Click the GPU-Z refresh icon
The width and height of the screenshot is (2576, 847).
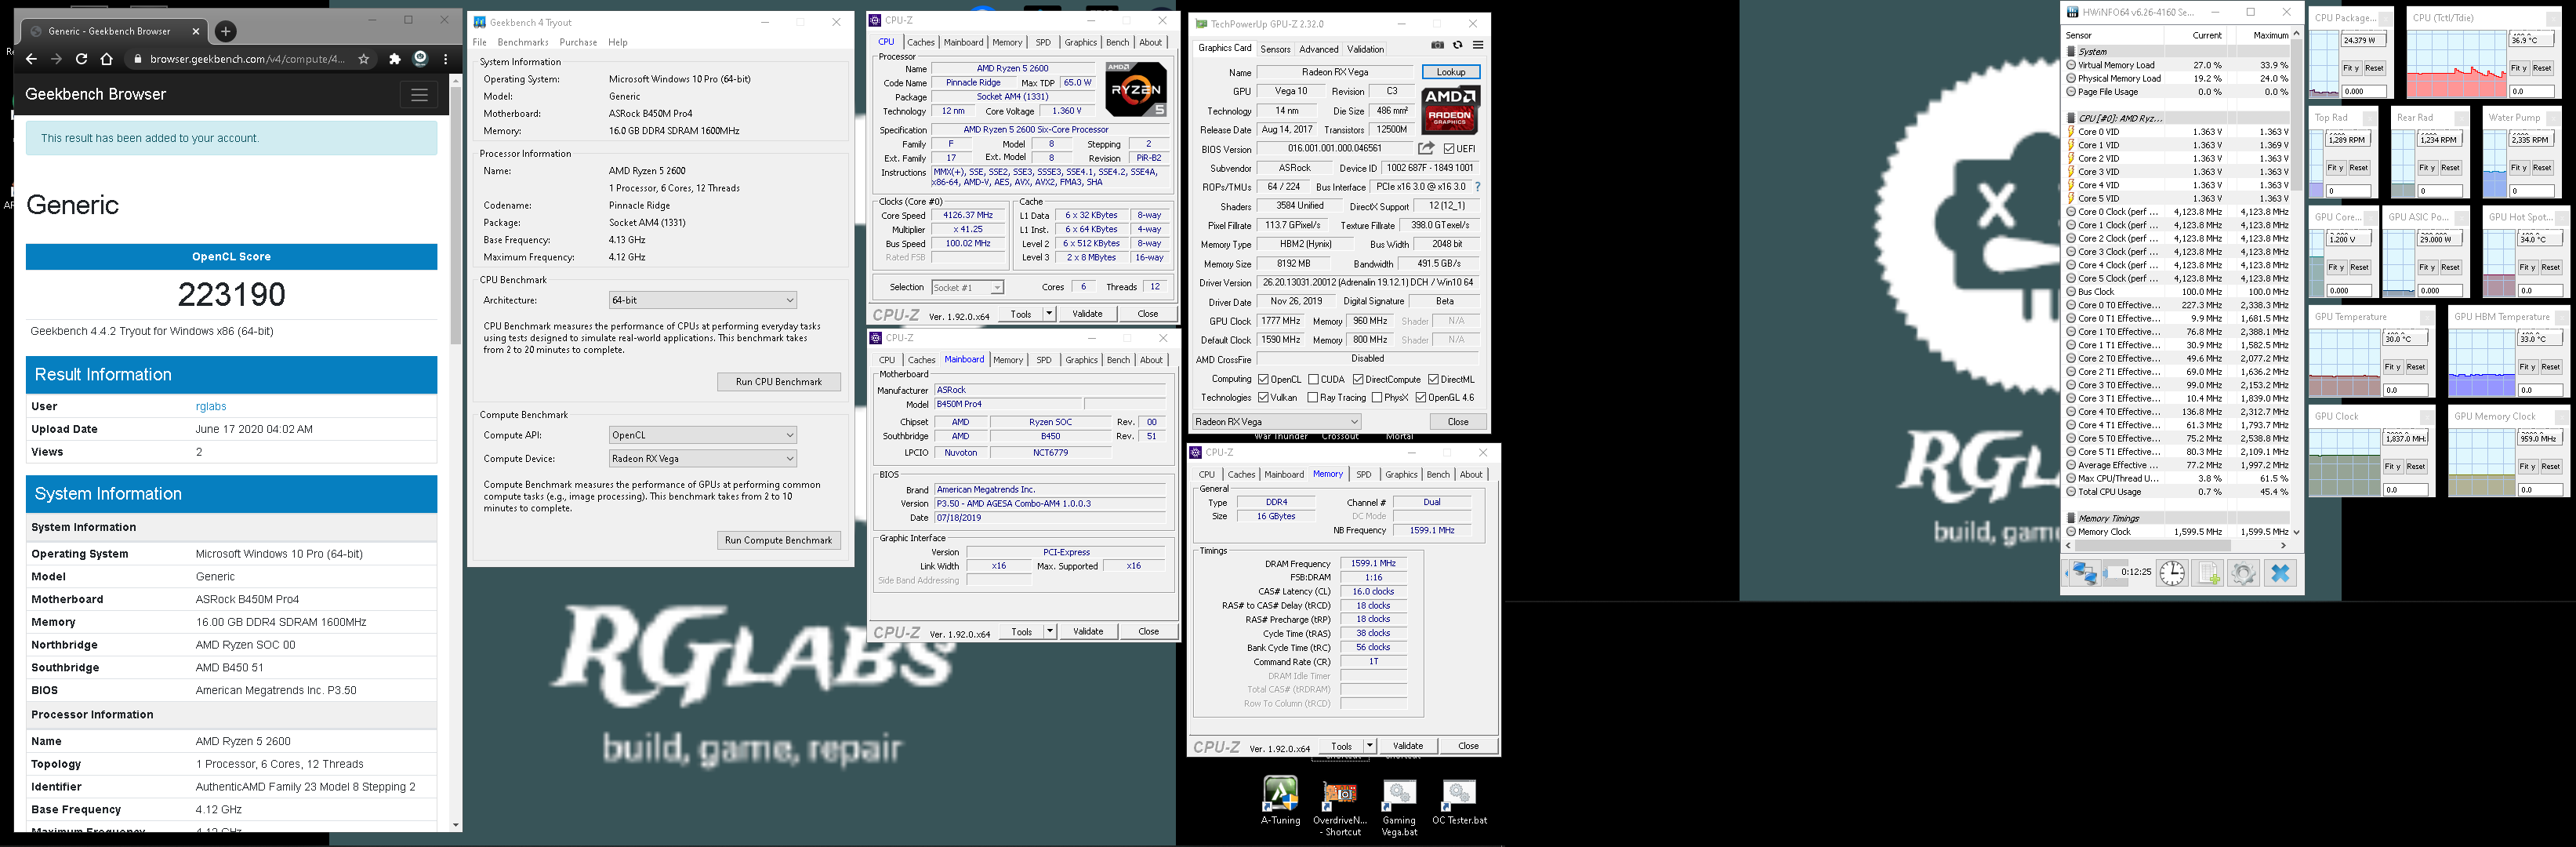[1457, 45]
